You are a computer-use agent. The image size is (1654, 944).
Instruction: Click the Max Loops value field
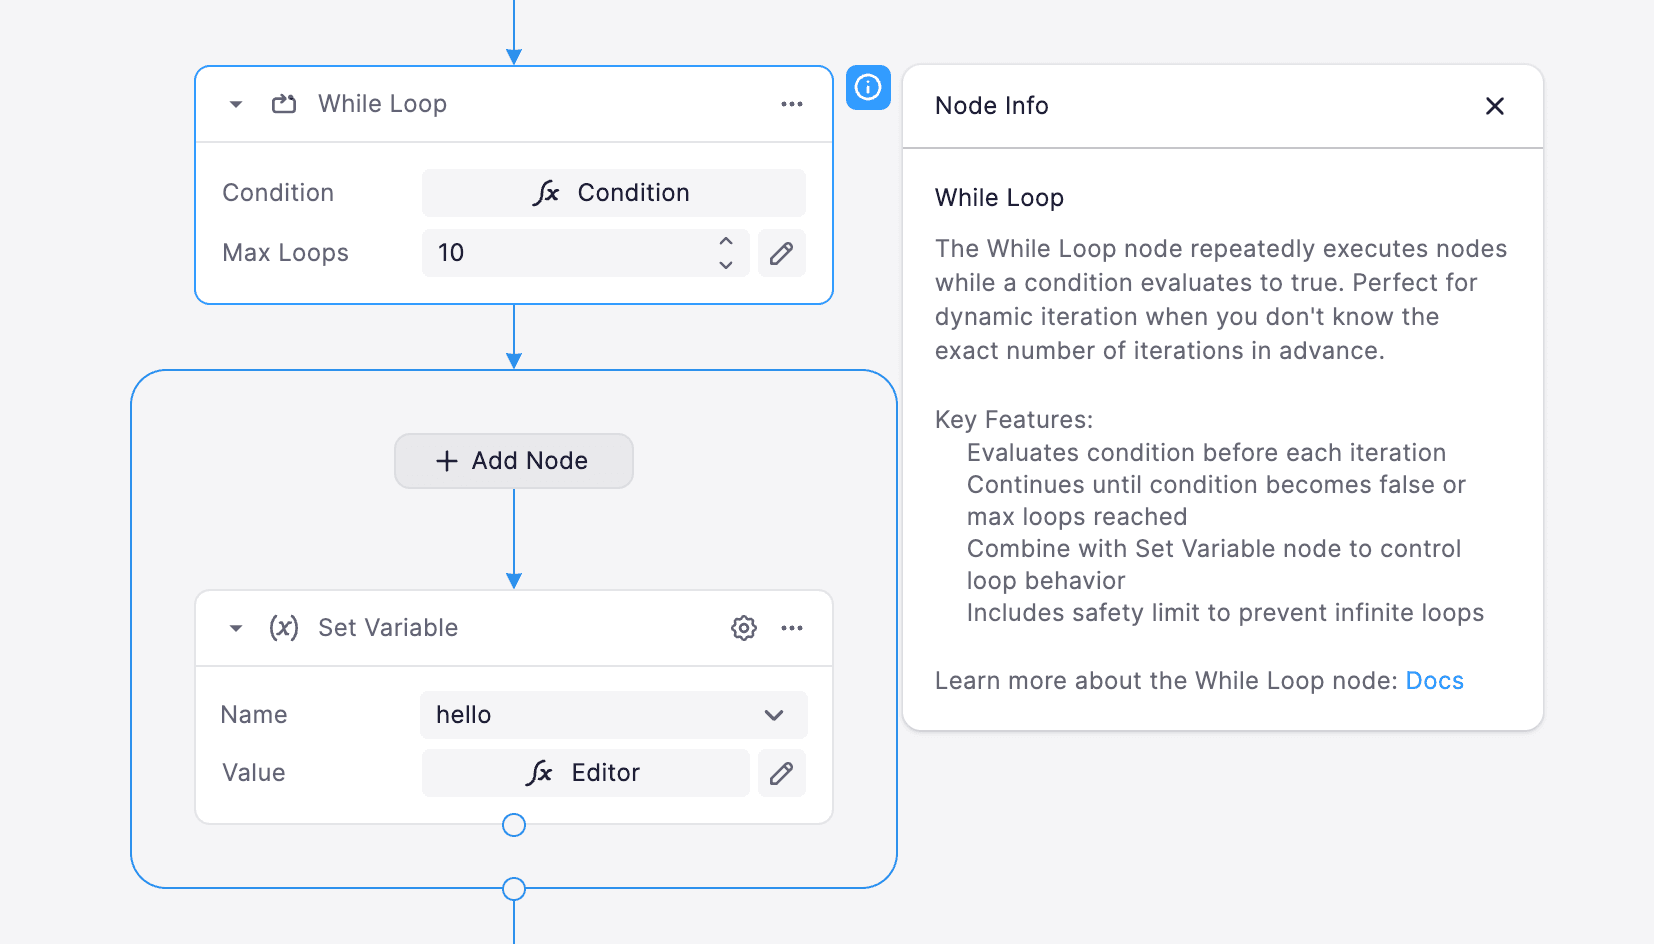pos(560,253)
